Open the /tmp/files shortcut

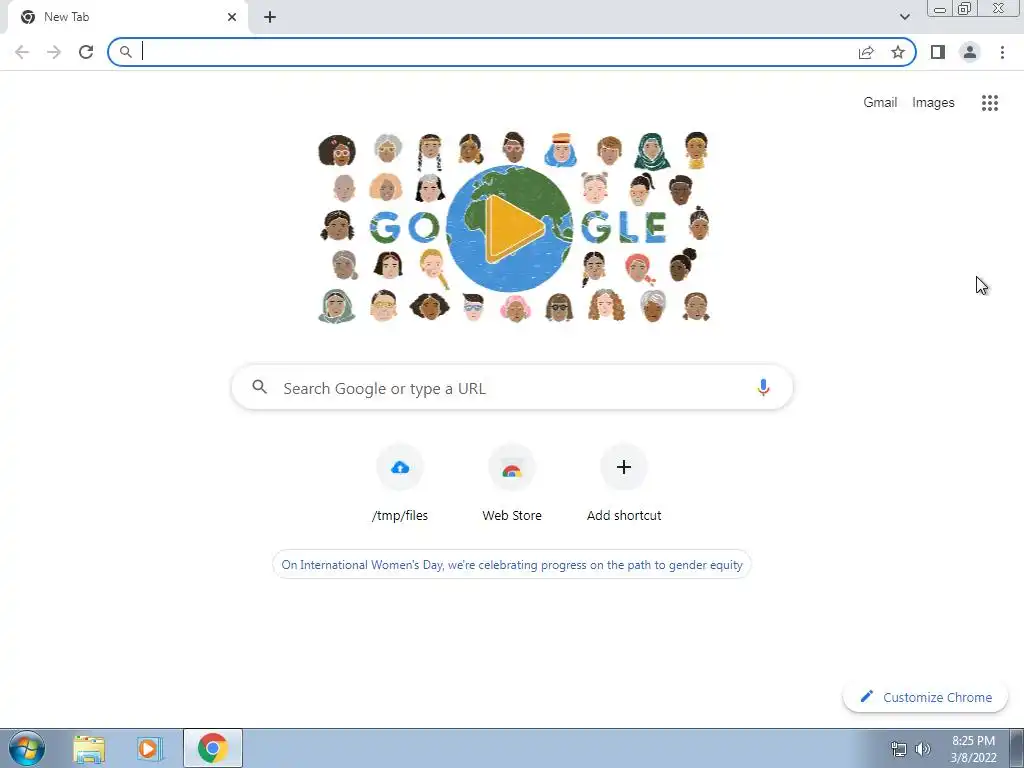[x=400, y=484]
